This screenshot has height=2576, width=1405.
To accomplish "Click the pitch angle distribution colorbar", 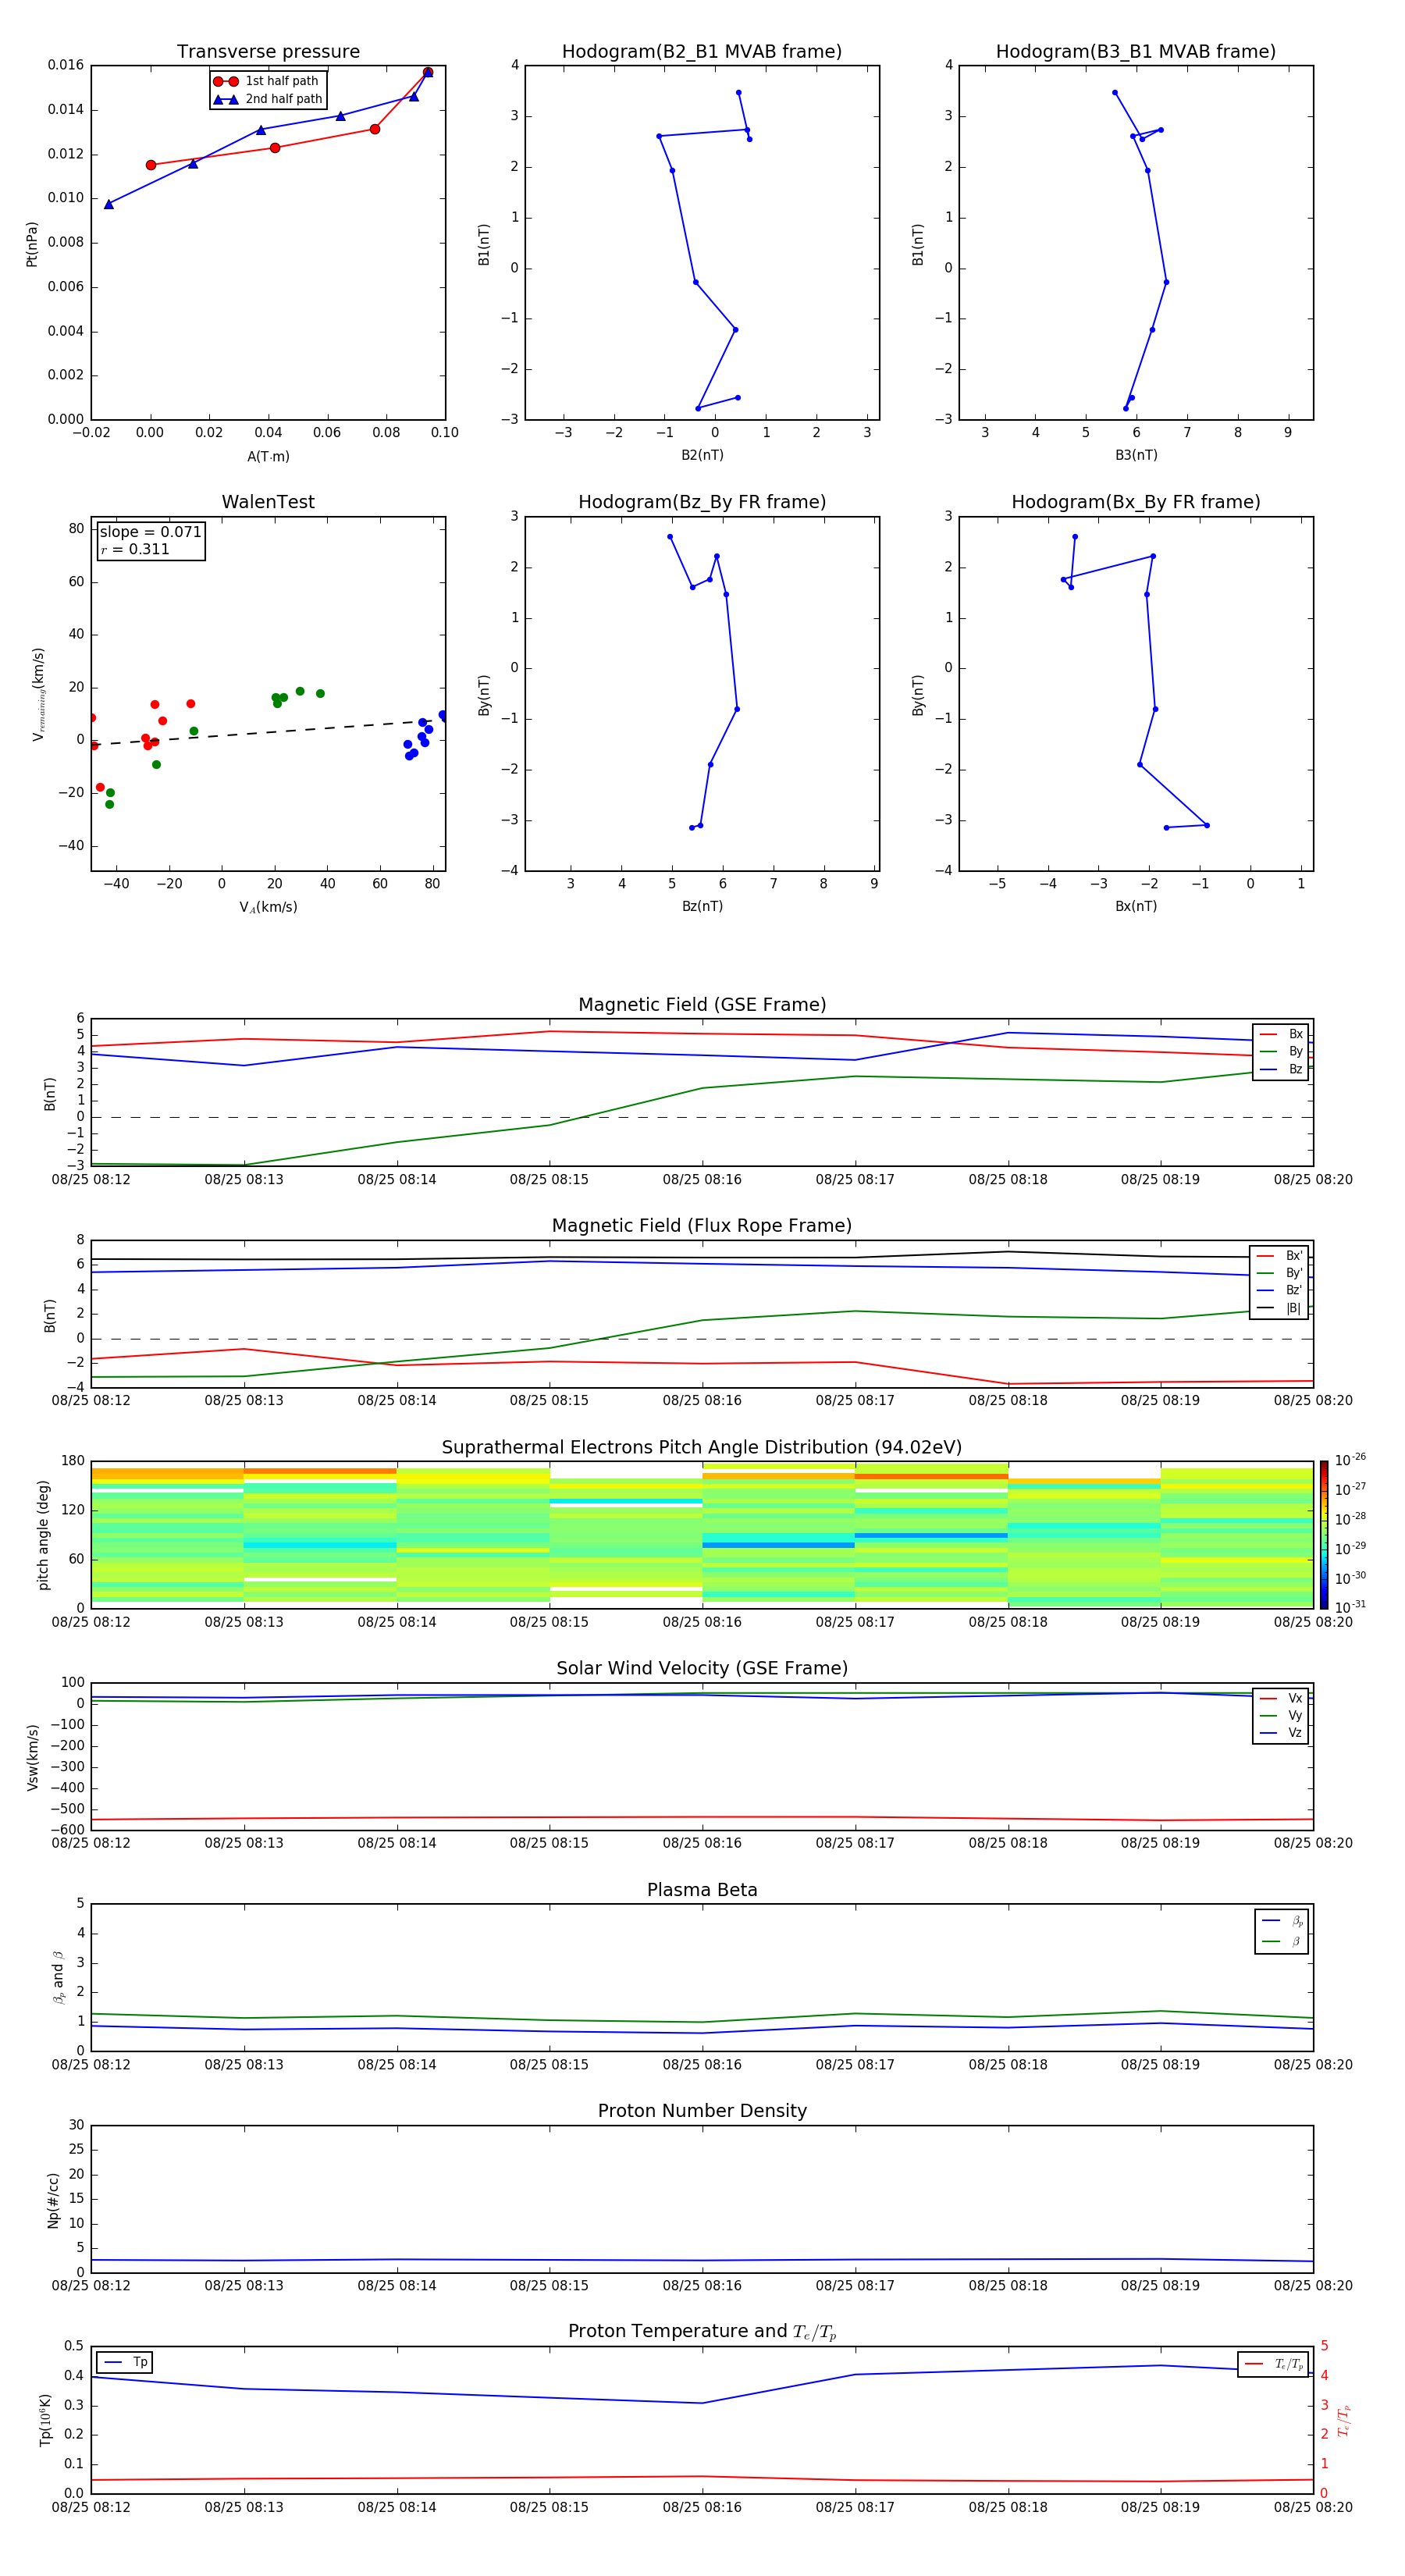I will pos(1323,1534).
